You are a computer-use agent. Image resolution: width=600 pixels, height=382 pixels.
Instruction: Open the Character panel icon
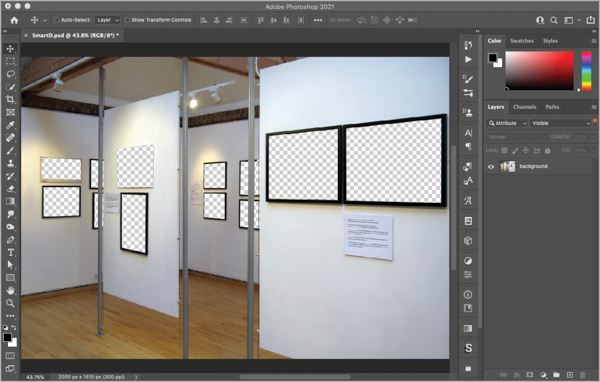(x=468, y=133)
